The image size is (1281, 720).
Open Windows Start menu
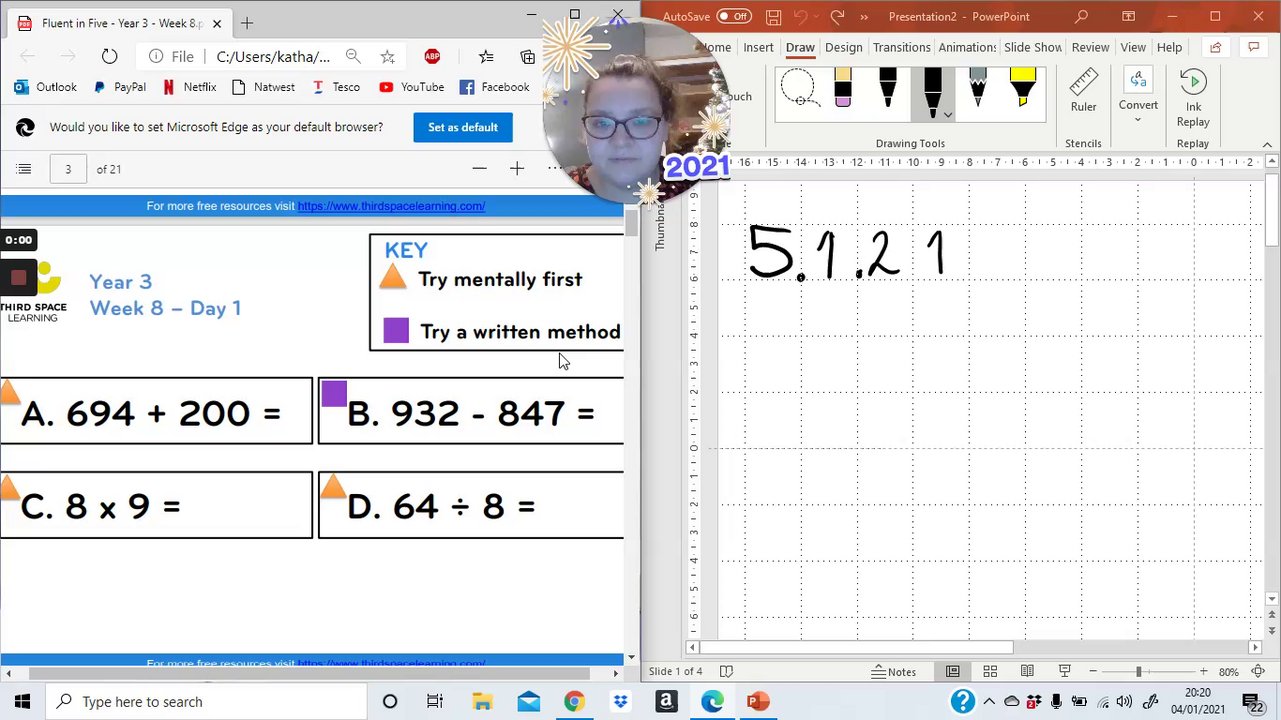pos(22,702)
